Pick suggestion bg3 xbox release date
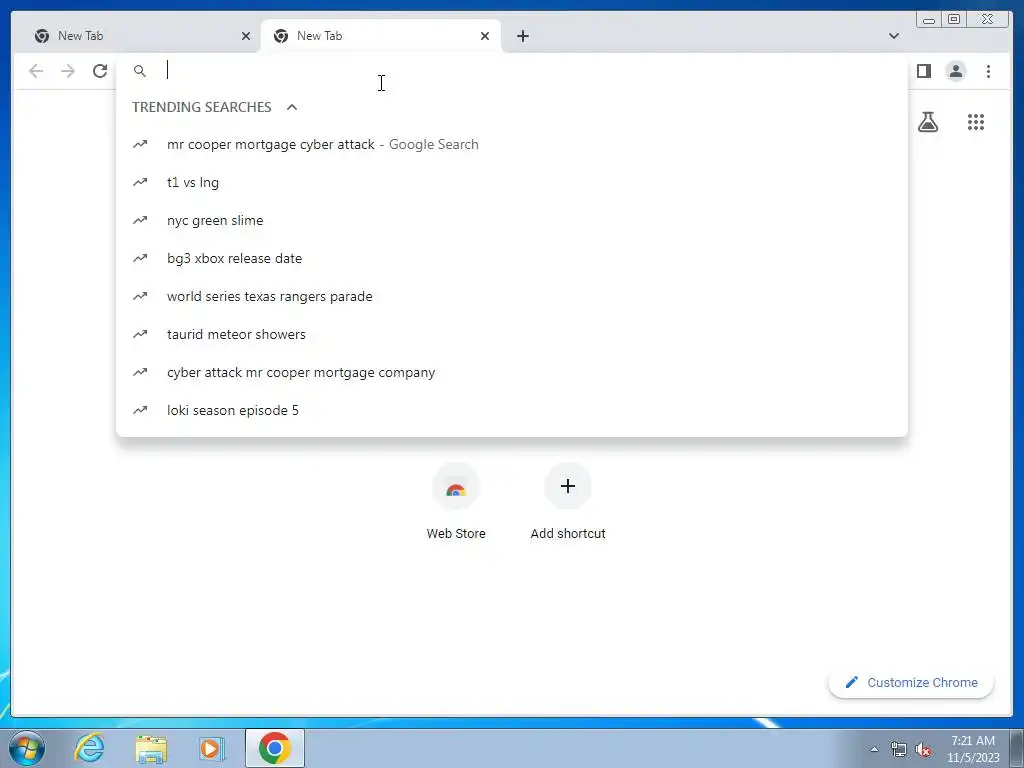The image size is (1024, 768). point(511,258)
